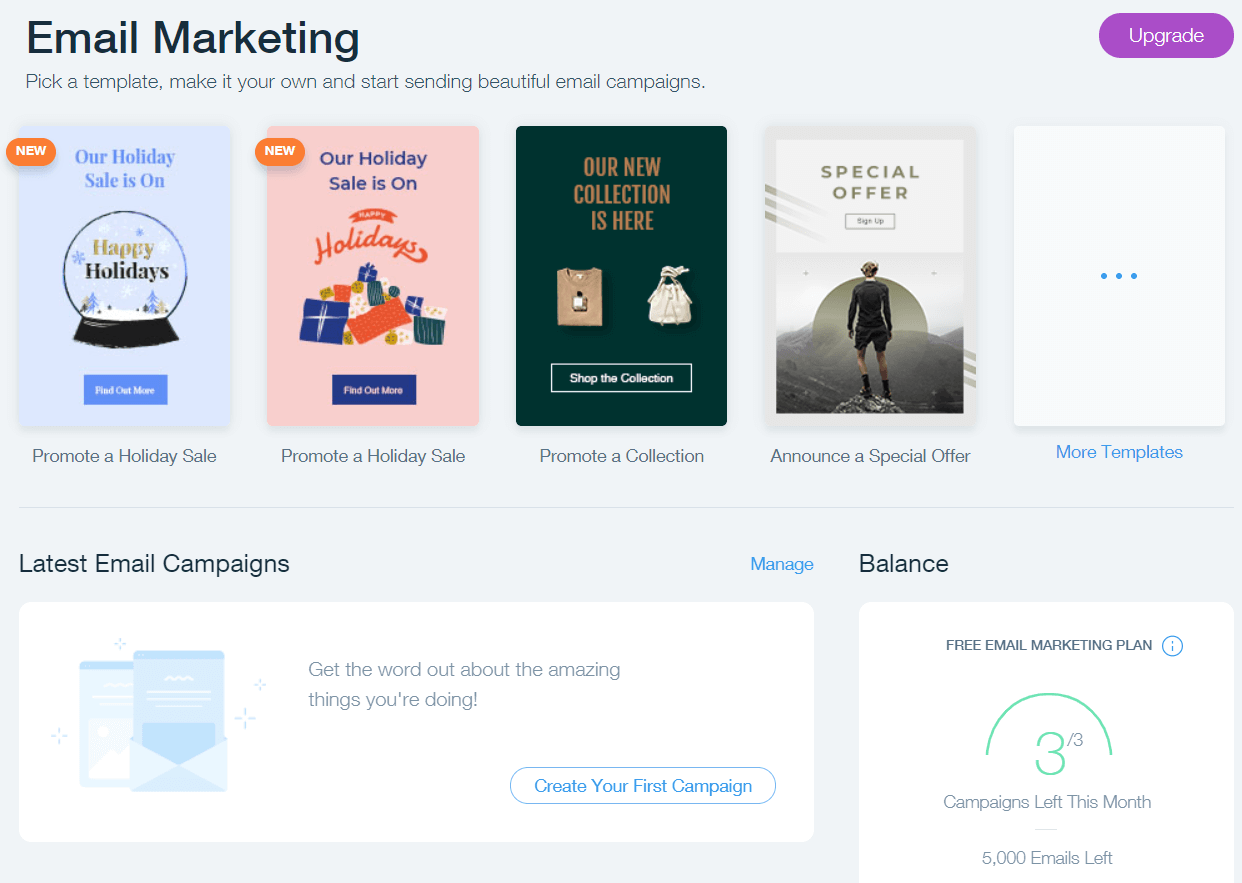The width and height of the screenshot is (1242, 883).
Task: Click the info icon beside FREE EMAIL MARKETING PLAN
Action: coord(1171,645)
